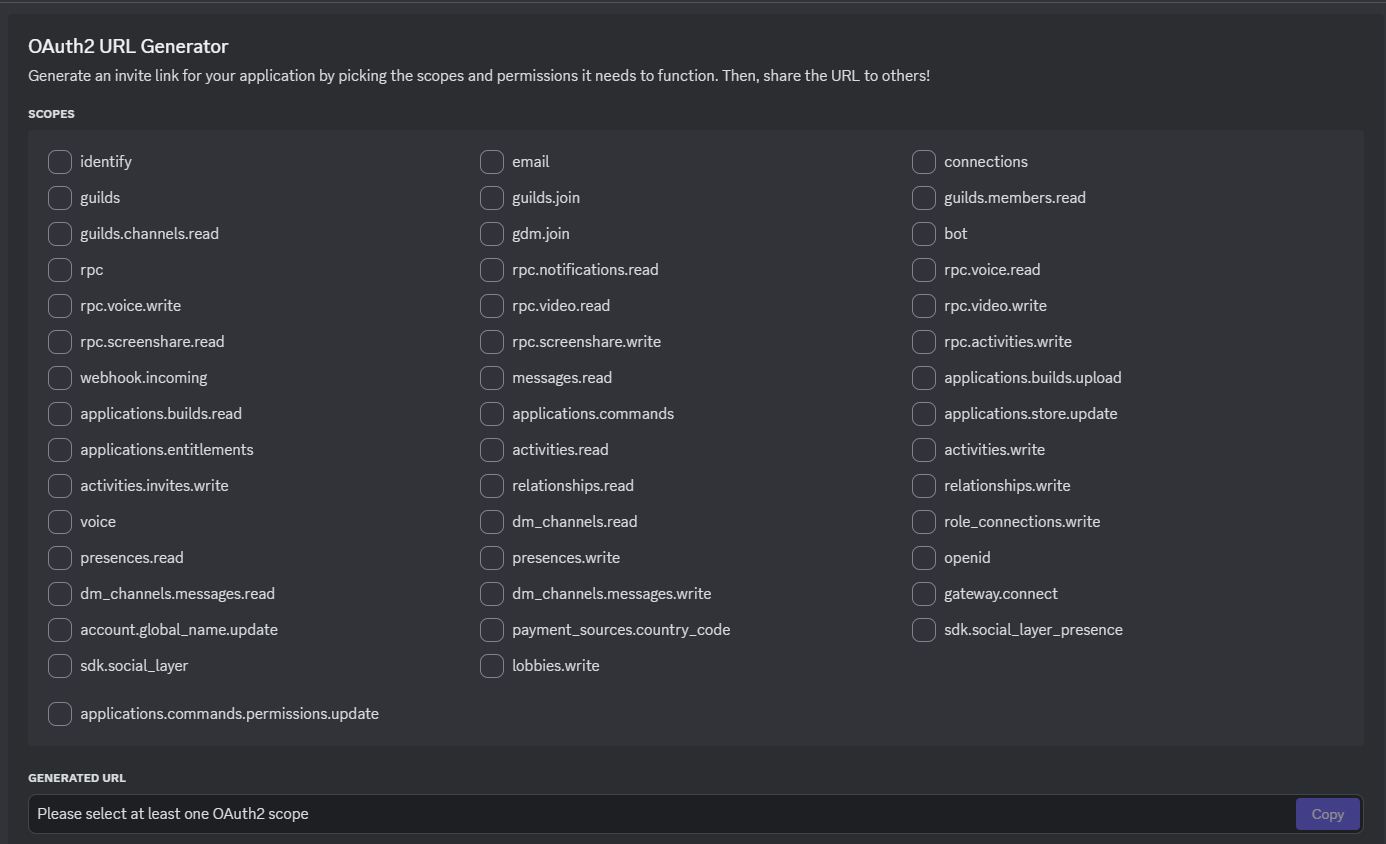Check dm_channels.messages.read scope
Viewport: 1386px width, 844px height.
60,594
